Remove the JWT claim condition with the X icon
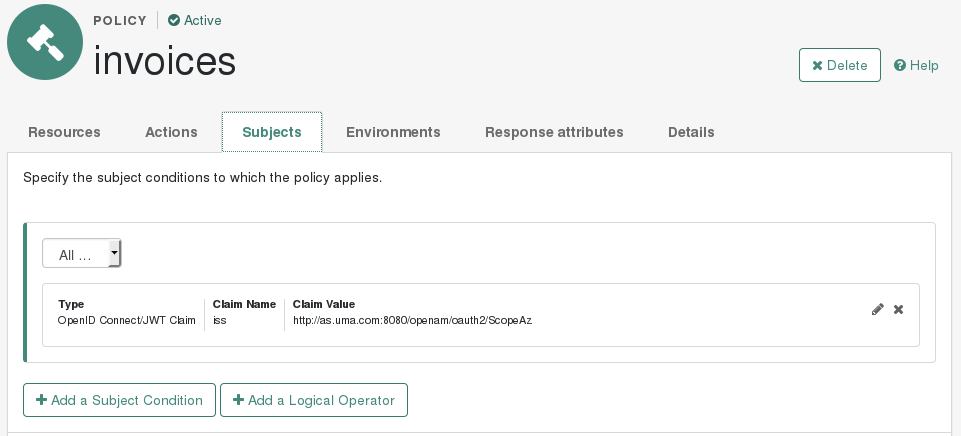961x436 pixels. (x=899, y=310)
